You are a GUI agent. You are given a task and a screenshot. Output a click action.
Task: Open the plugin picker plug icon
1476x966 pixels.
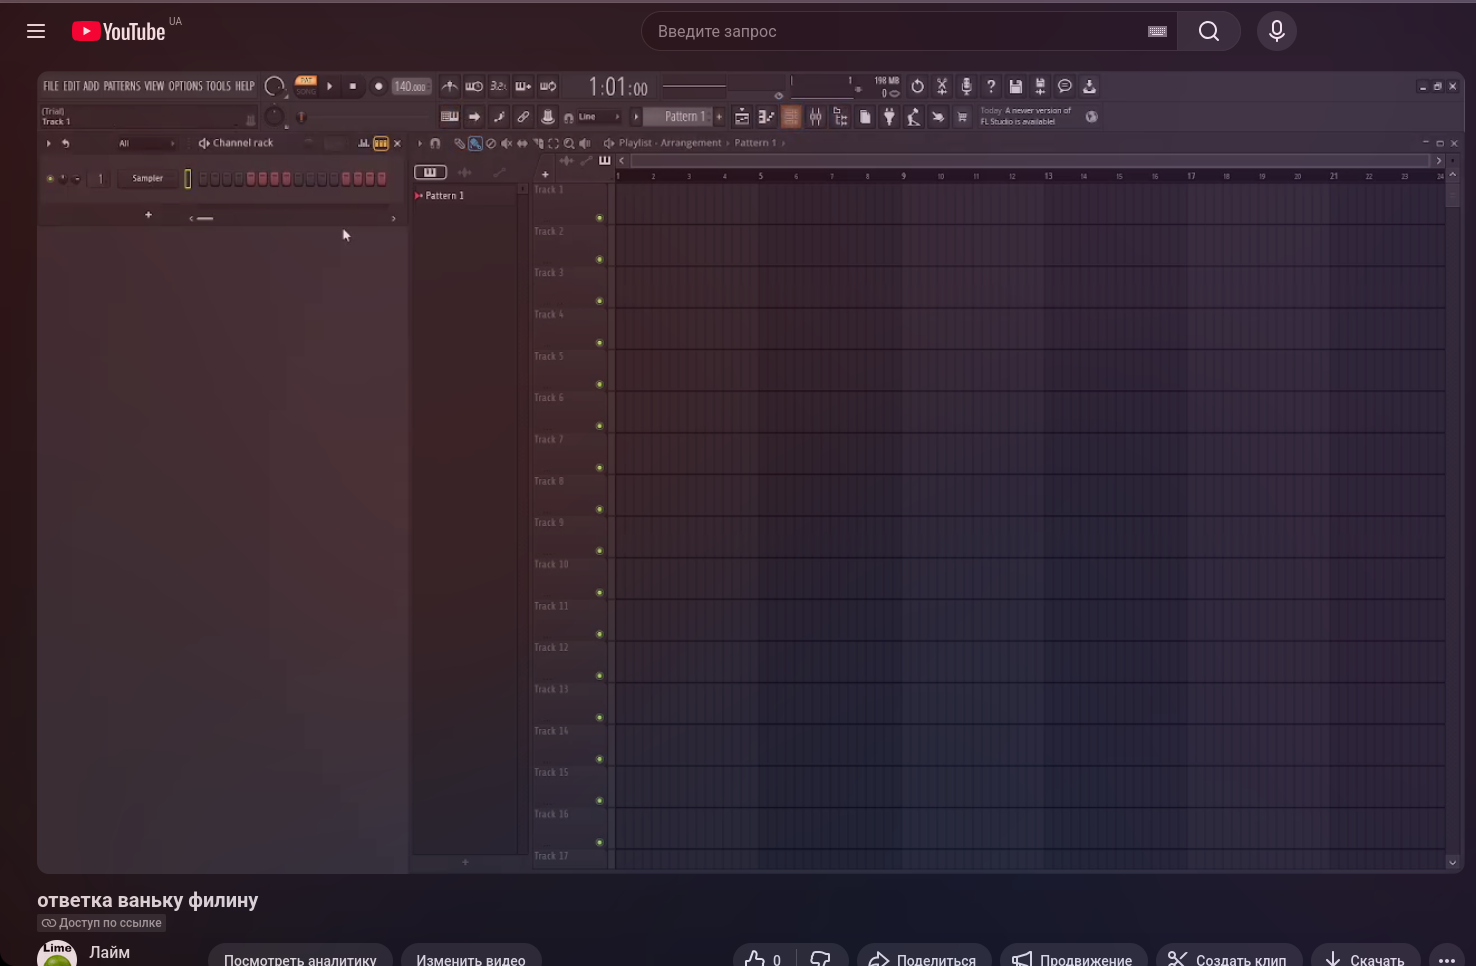point(889,117)
